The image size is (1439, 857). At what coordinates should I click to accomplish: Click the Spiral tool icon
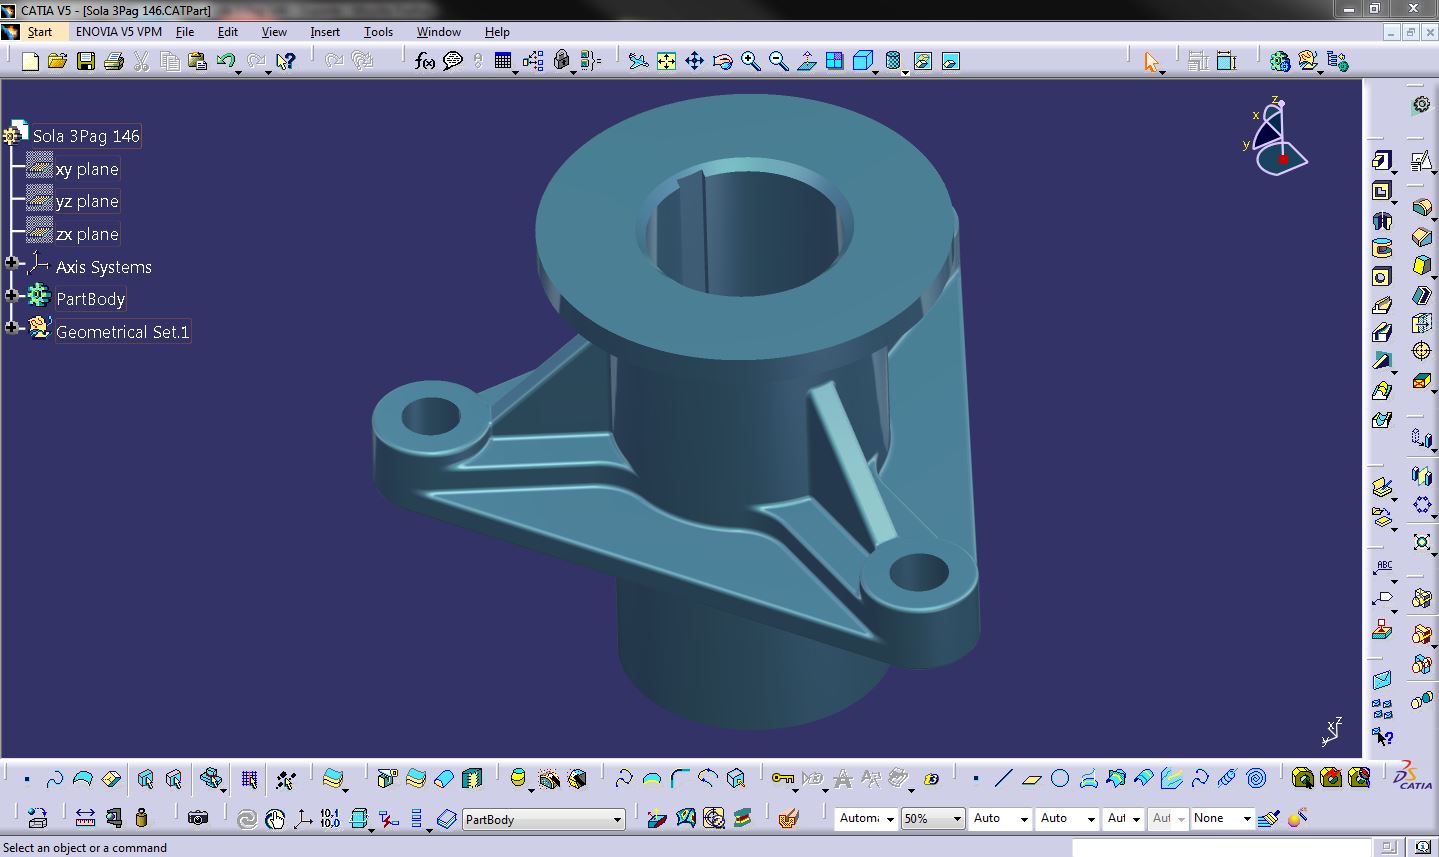coord(1256,778)
